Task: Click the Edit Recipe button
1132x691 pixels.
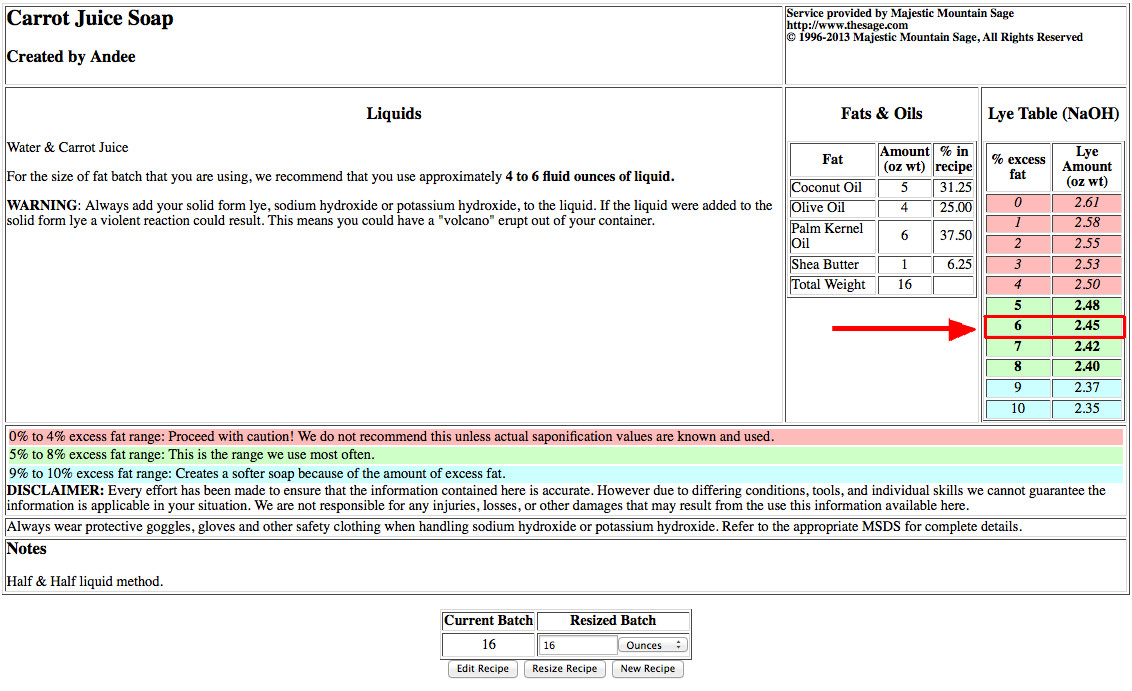Action: click(x=482, y=669)
